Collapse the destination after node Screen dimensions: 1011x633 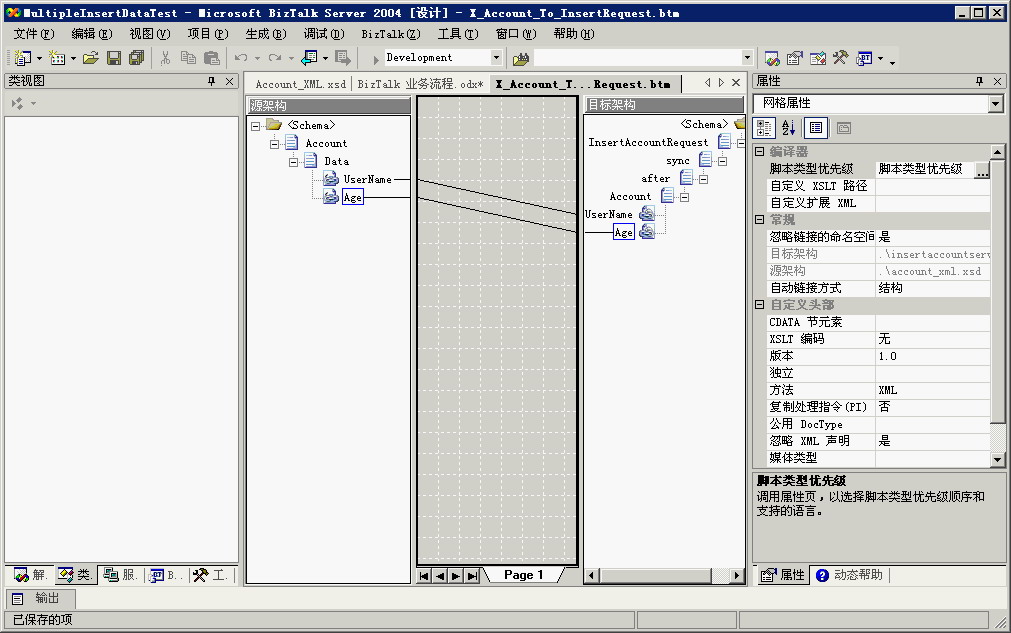point(703,179)
